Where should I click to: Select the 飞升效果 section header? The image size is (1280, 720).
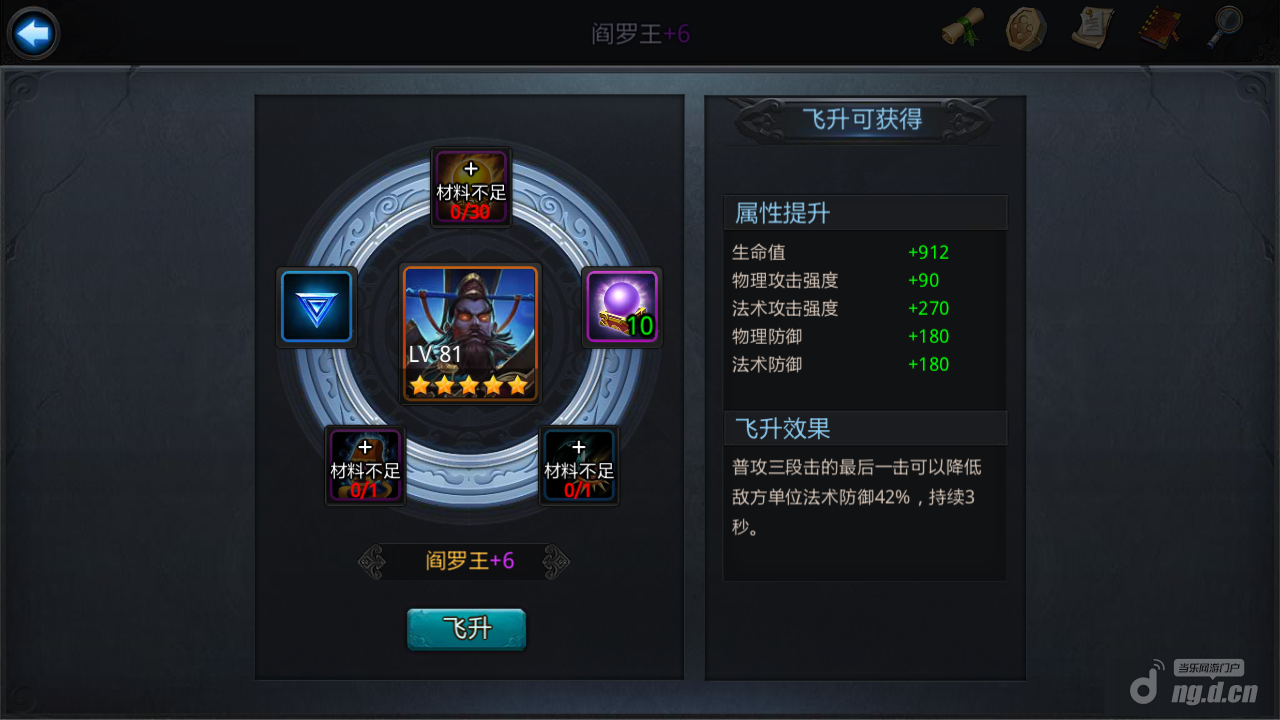865,428
